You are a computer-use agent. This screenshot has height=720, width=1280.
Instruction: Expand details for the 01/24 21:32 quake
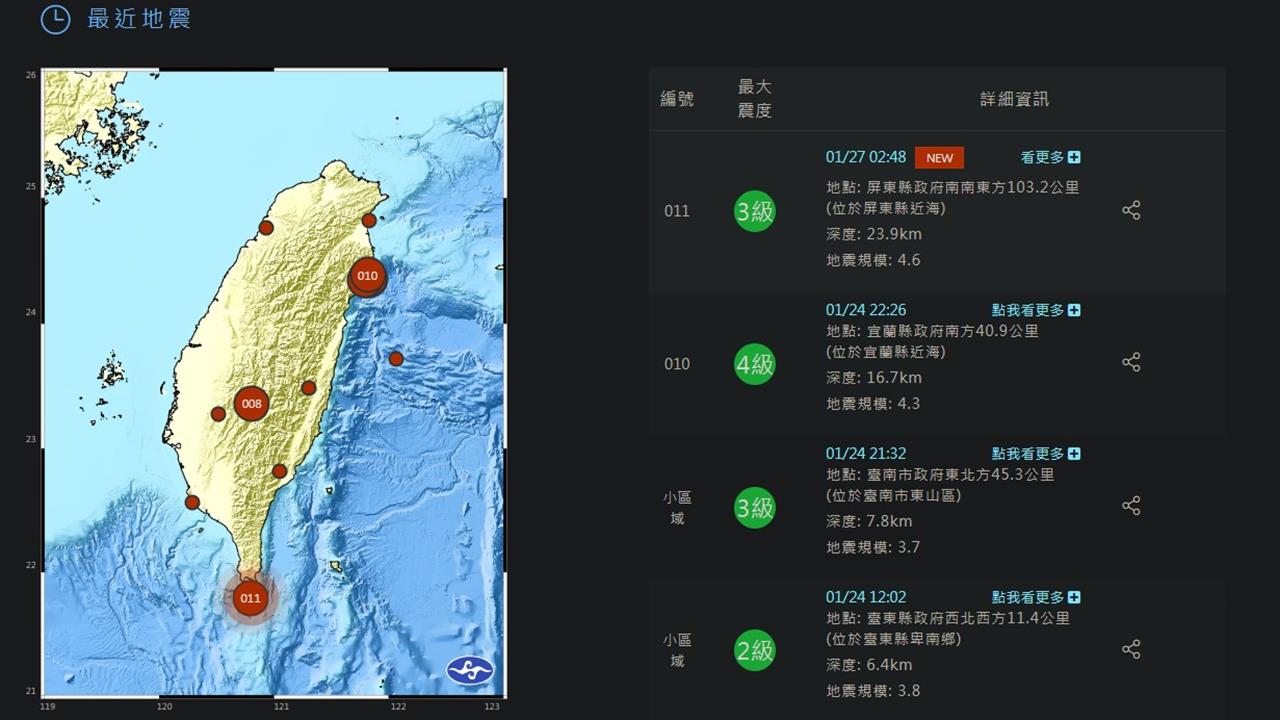1032,453
